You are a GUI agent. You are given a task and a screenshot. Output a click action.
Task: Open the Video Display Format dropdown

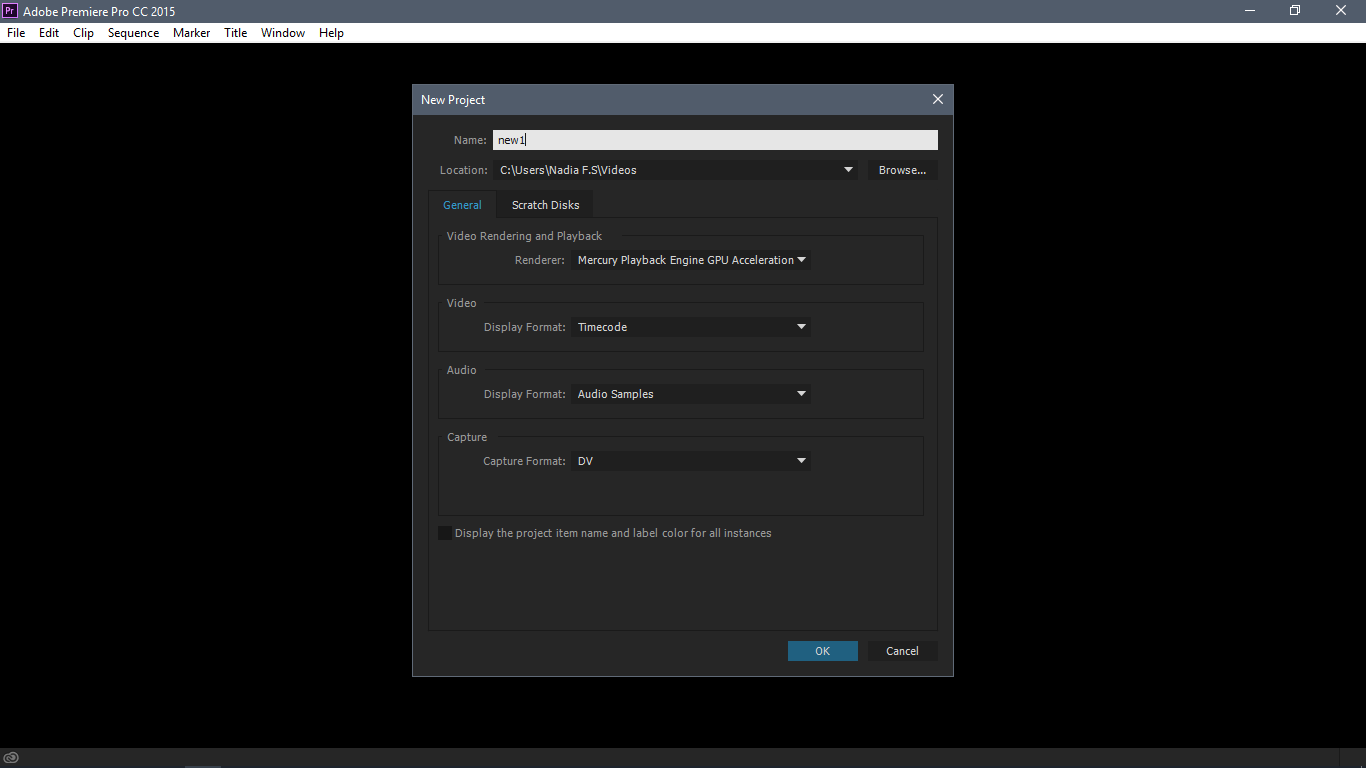pyautogui.click(x=691, y=327)
